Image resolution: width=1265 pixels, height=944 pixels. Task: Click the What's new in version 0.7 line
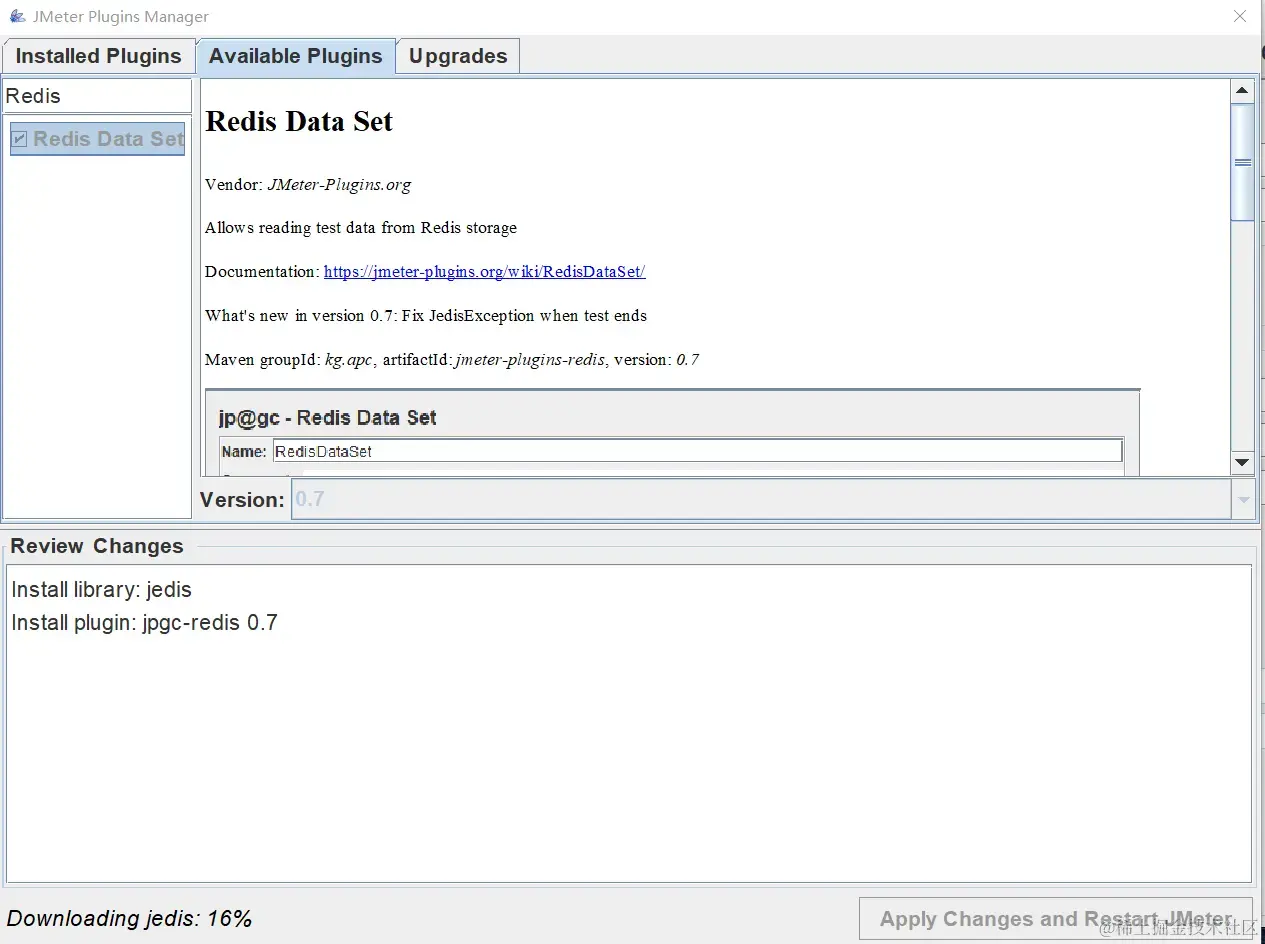pos(426,315)
